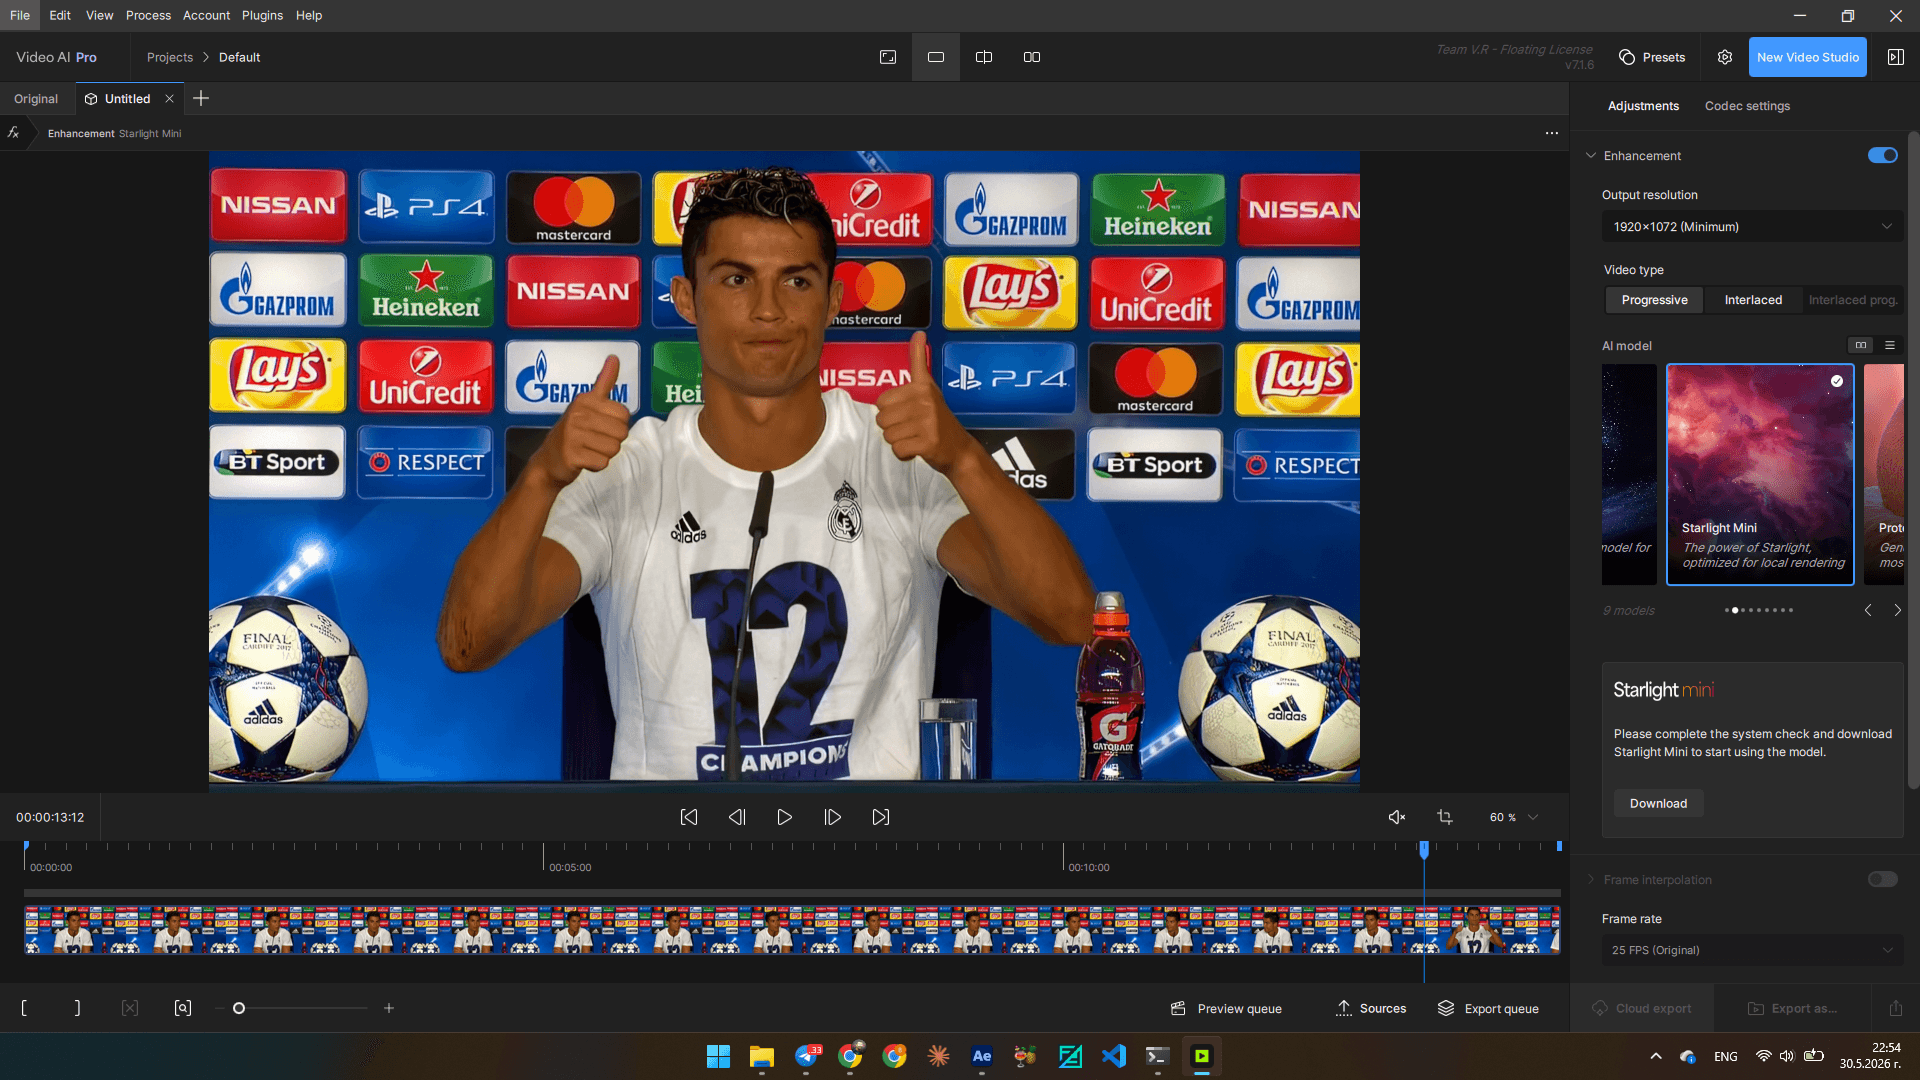This screenshot has width=1920, height=1080.
Task: Zoom in the timeline with plus
Action: tap(389, 1008)
